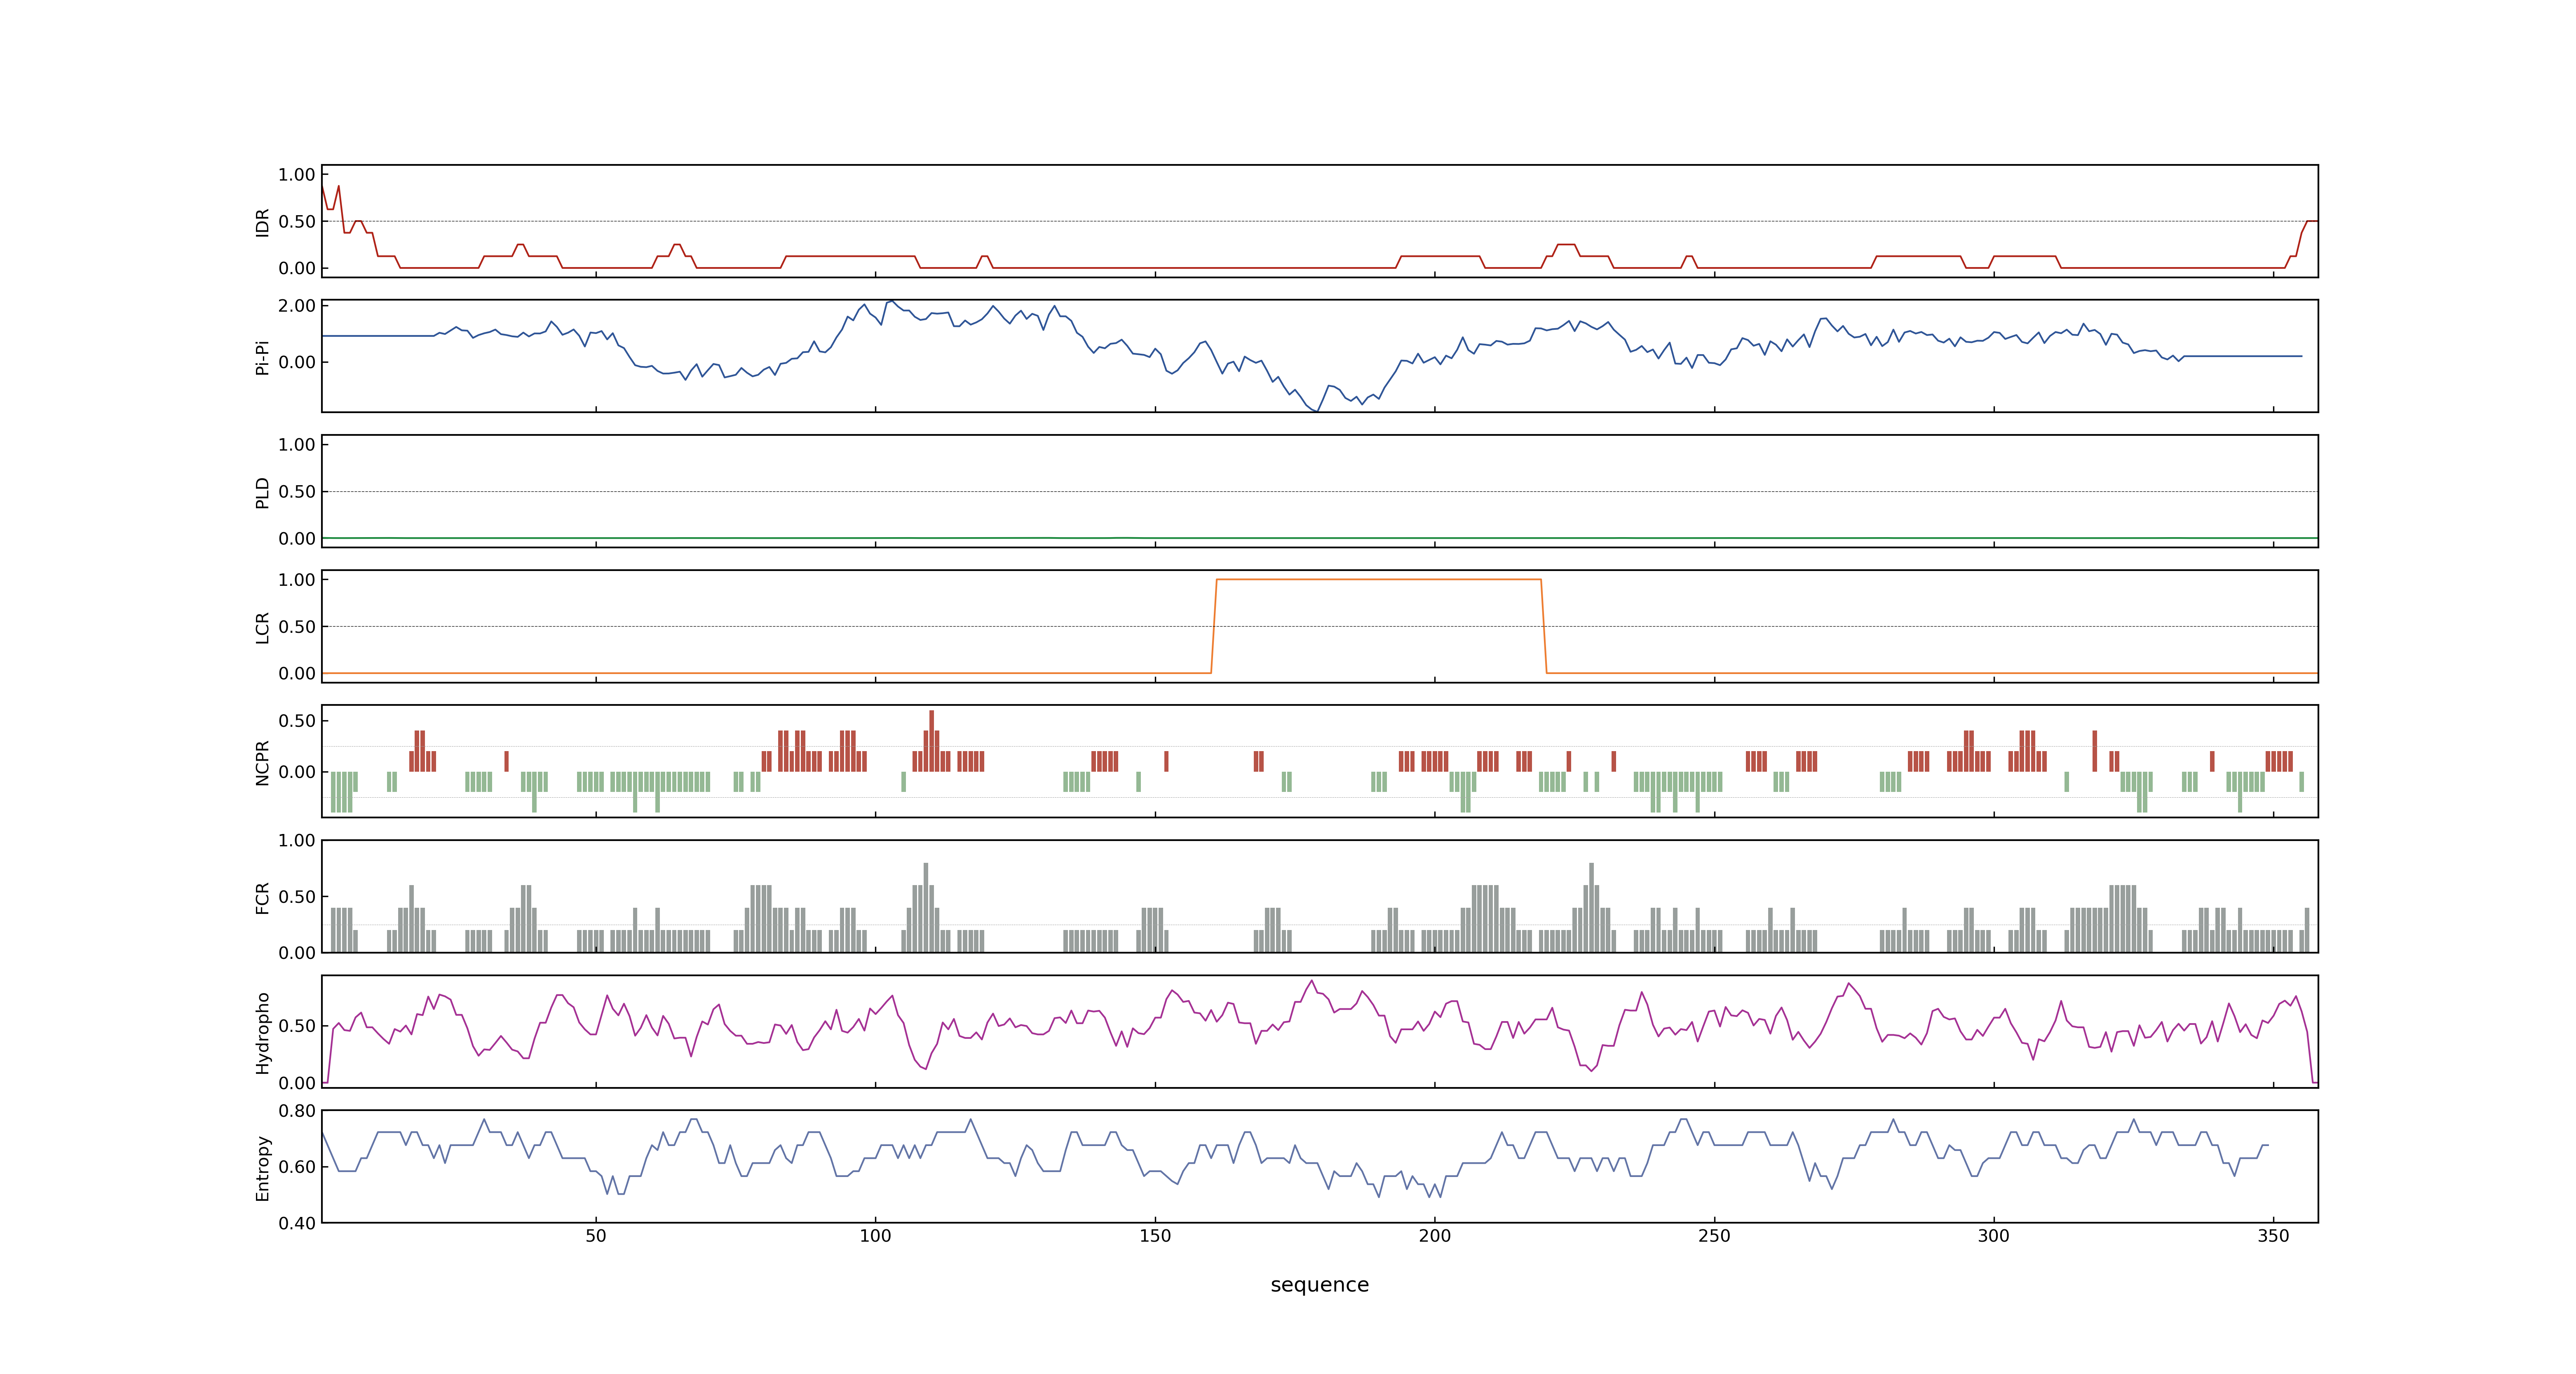2576x1374 pixels.
Task: Click the 1.00 tick of PLD panel
Action: pyautogui.click(x=297, y=445)
